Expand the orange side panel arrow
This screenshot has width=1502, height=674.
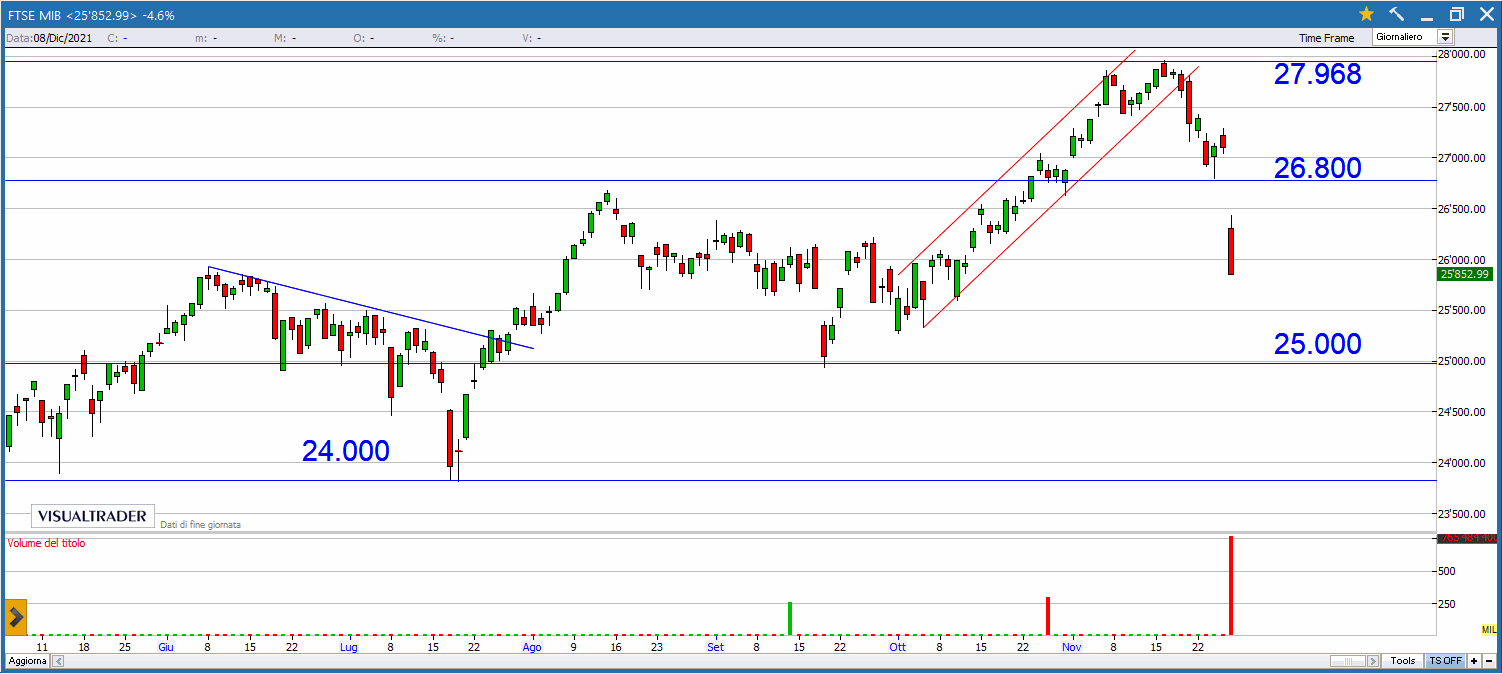[15, 618]
